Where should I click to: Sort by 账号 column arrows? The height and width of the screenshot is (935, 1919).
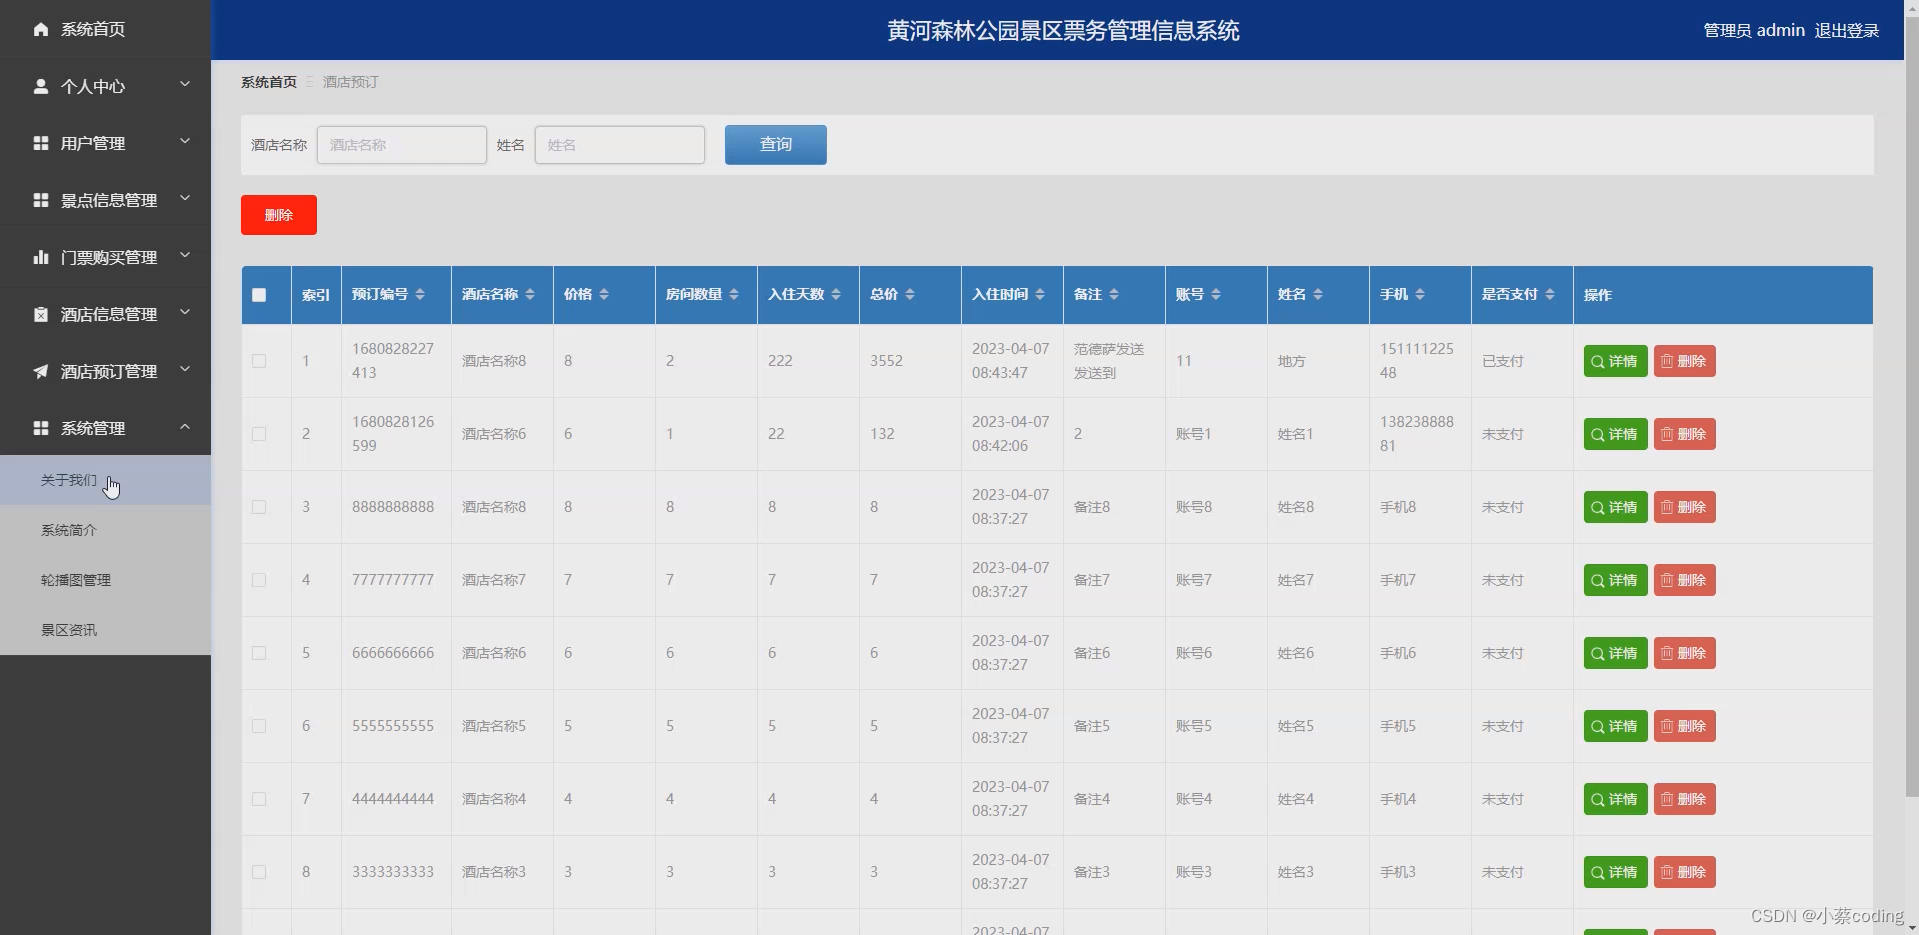tap(1216, 294)
